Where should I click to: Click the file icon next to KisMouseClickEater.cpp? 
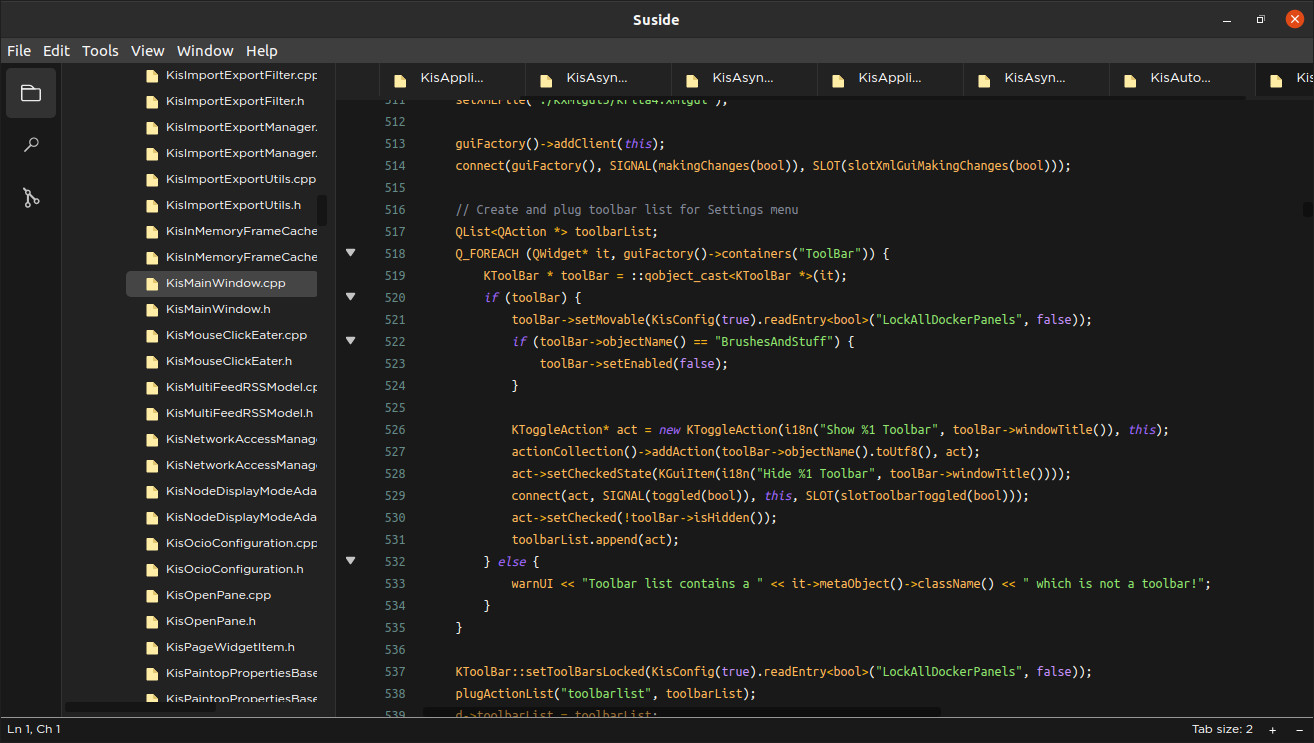(x=152, y=335)
